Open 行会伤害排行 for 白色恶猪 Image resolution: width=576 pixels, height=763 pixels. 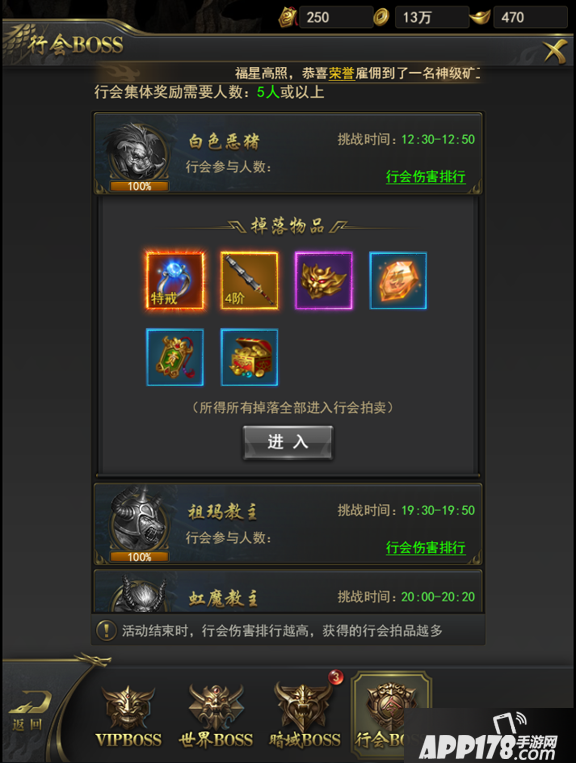coord(426,176)
